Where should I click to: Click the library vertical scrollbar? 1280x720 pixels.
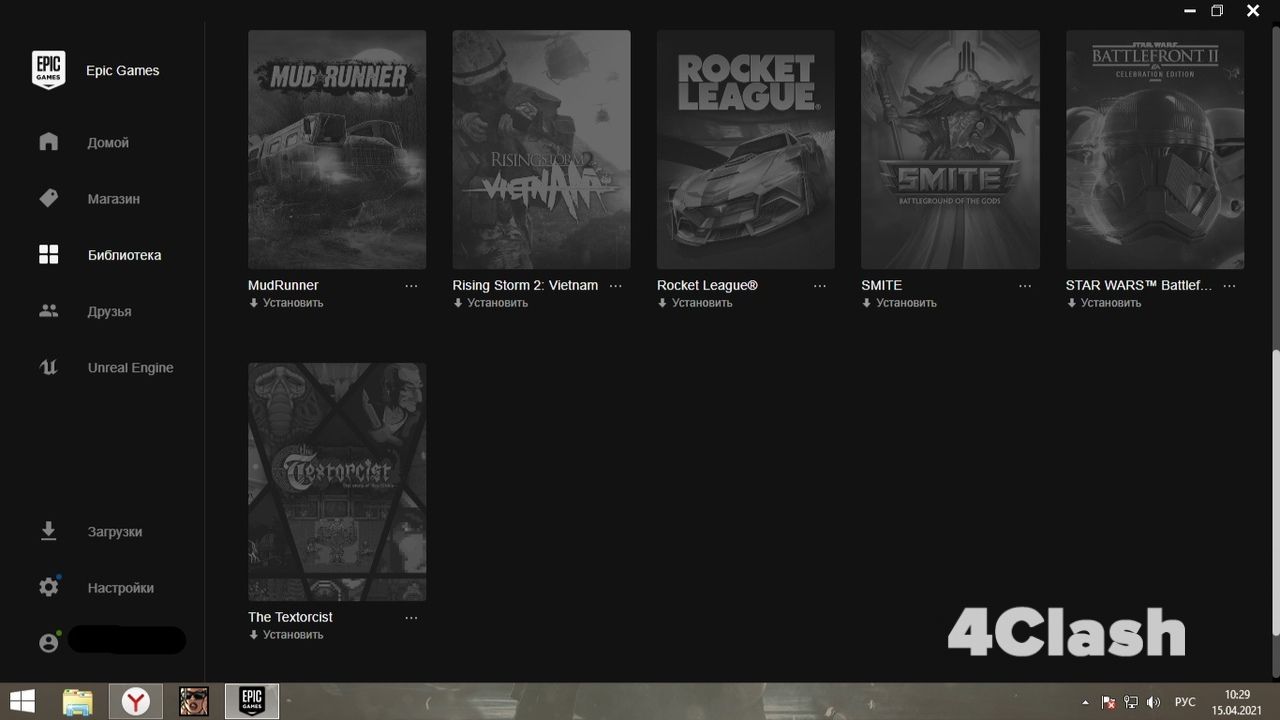click(1275, 492)
